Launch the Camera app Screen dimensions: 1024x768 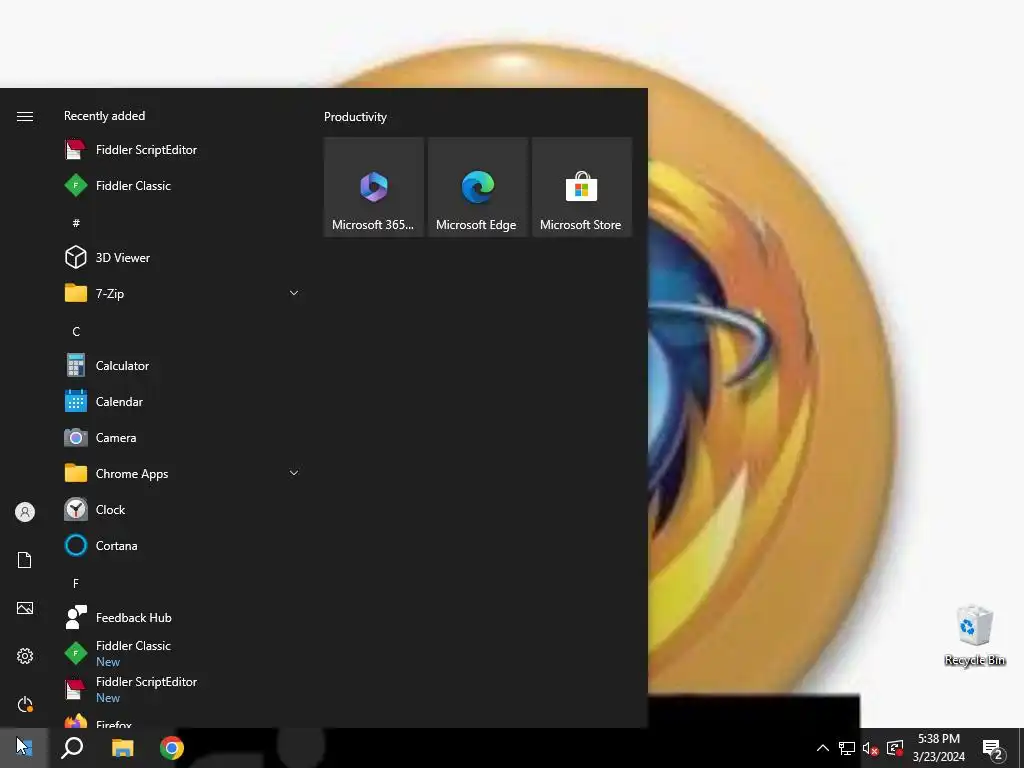coord(183,438)
